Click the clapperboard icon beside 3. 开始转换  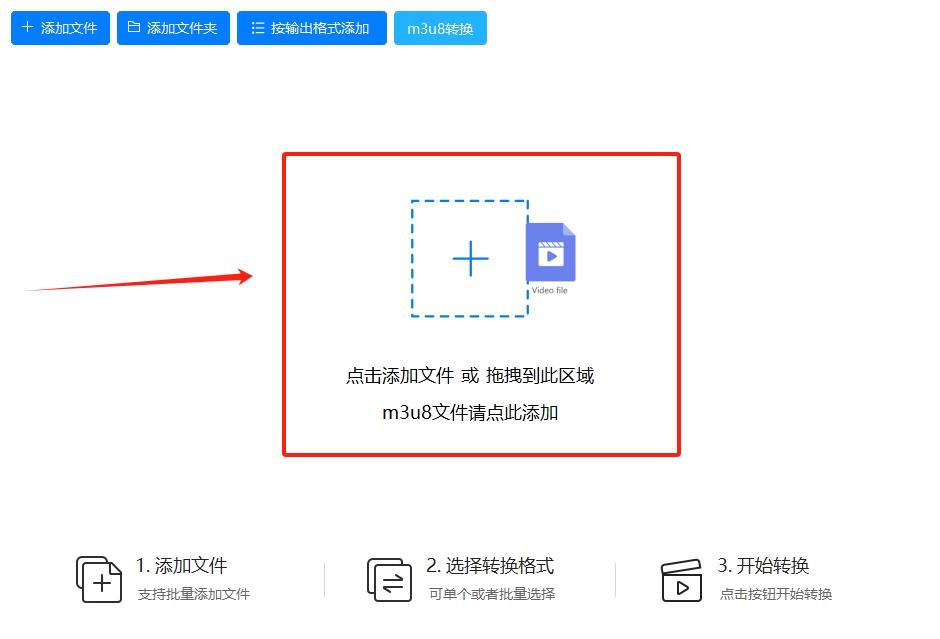click(682, 580)
